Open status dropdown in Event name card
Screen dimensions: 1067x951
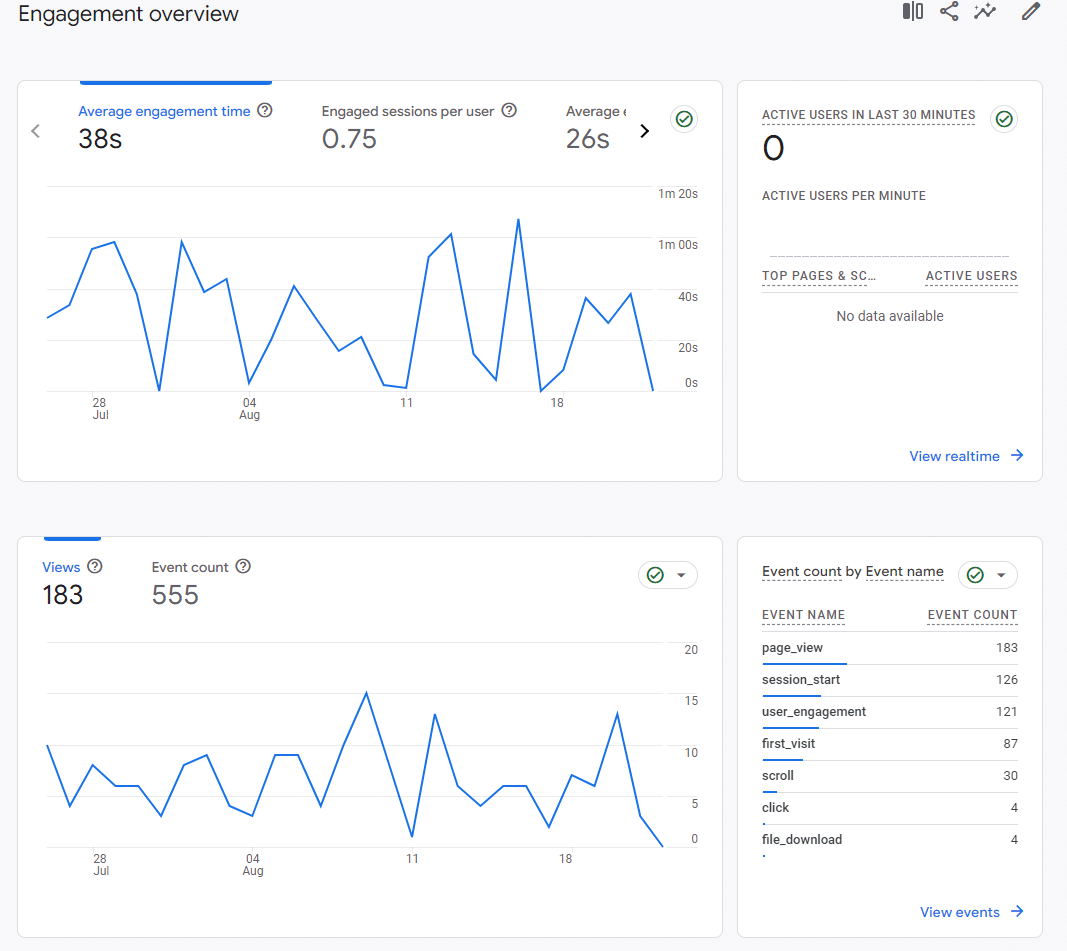(987, 575)
